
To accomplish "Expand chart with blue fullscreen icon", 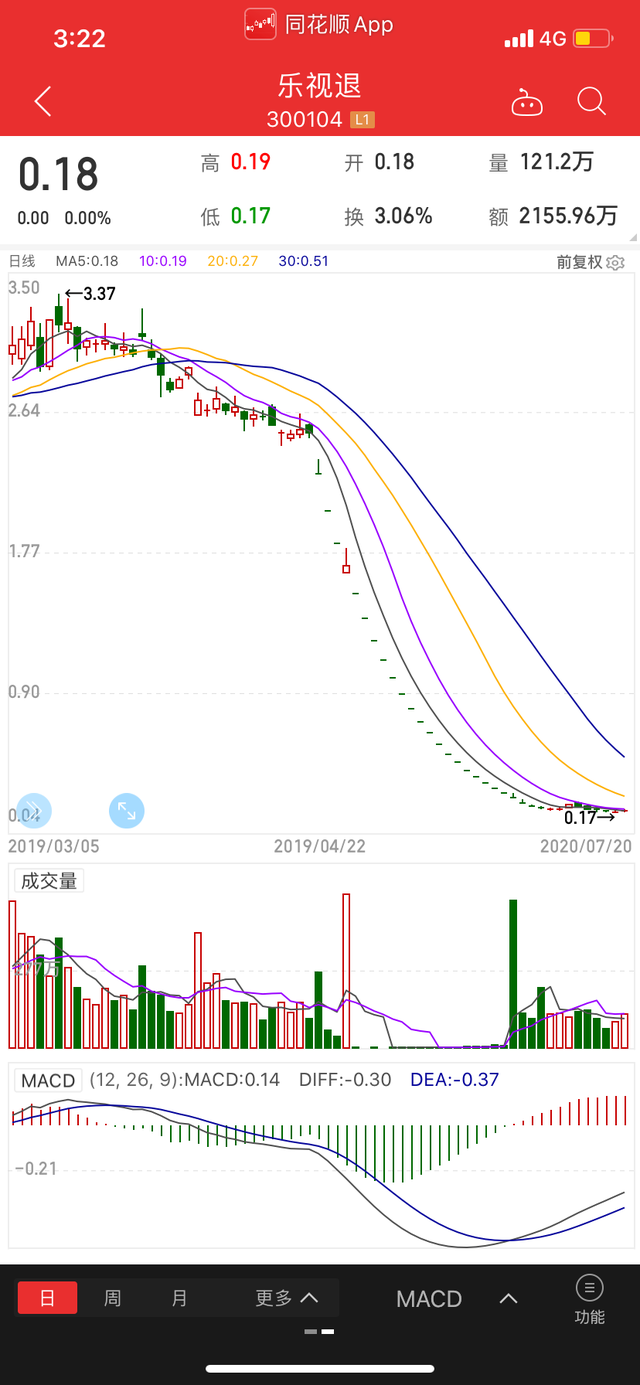I will tap(127, 810).
